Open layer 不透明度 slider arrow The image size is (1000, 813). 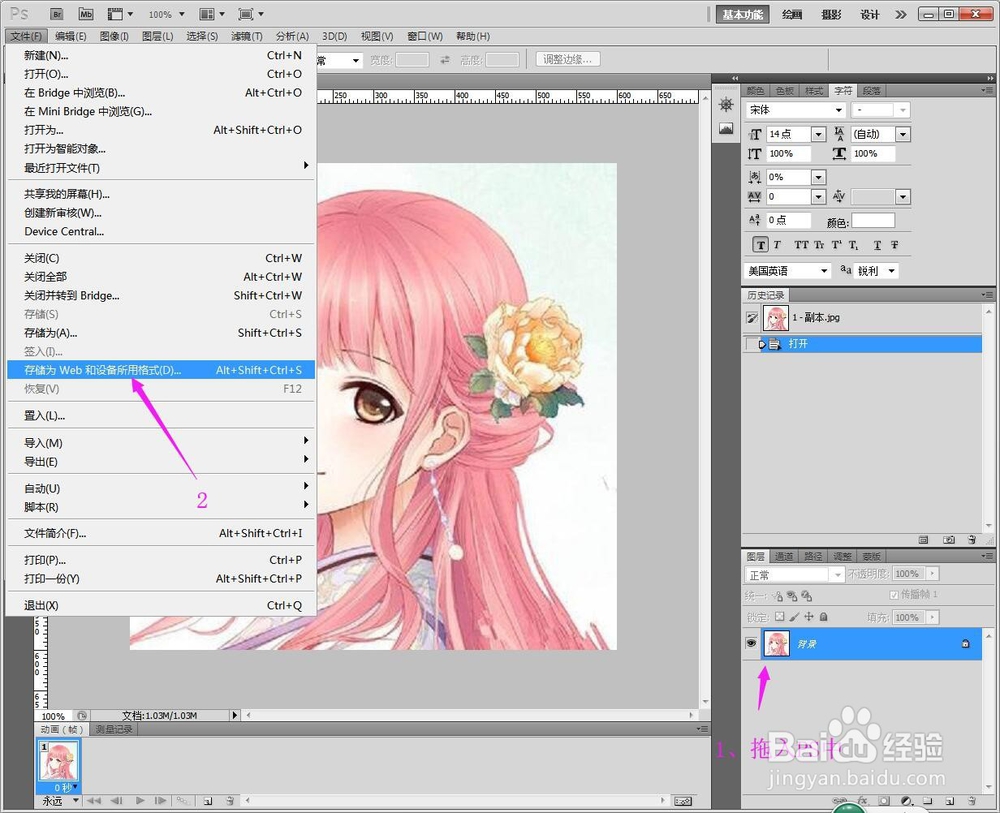pyautogui.click(x=932, y=574)
